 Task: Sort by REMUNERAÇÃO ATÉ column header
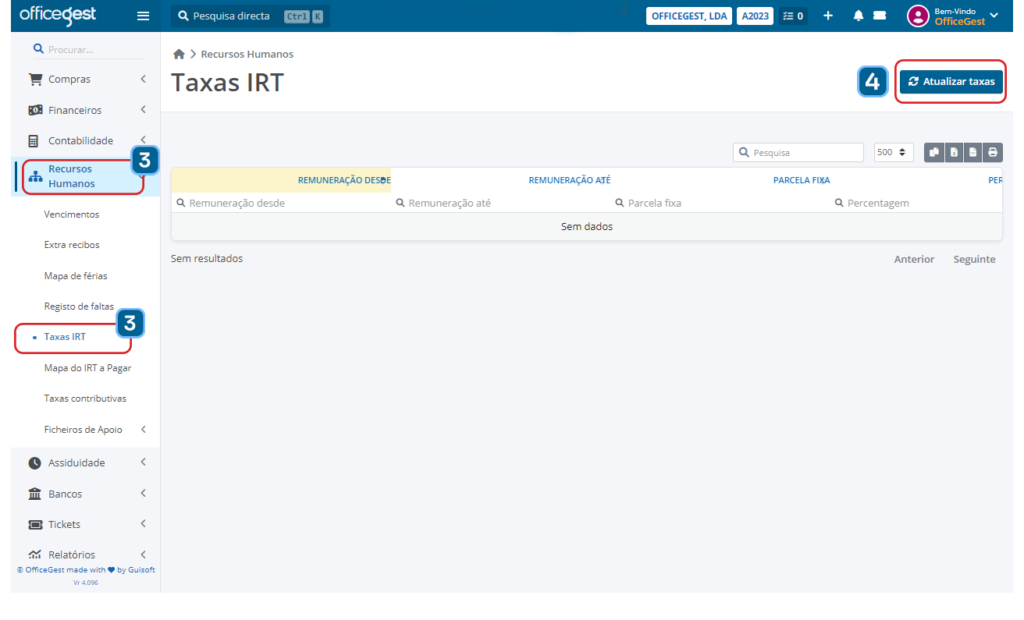(x=569, y=180)
